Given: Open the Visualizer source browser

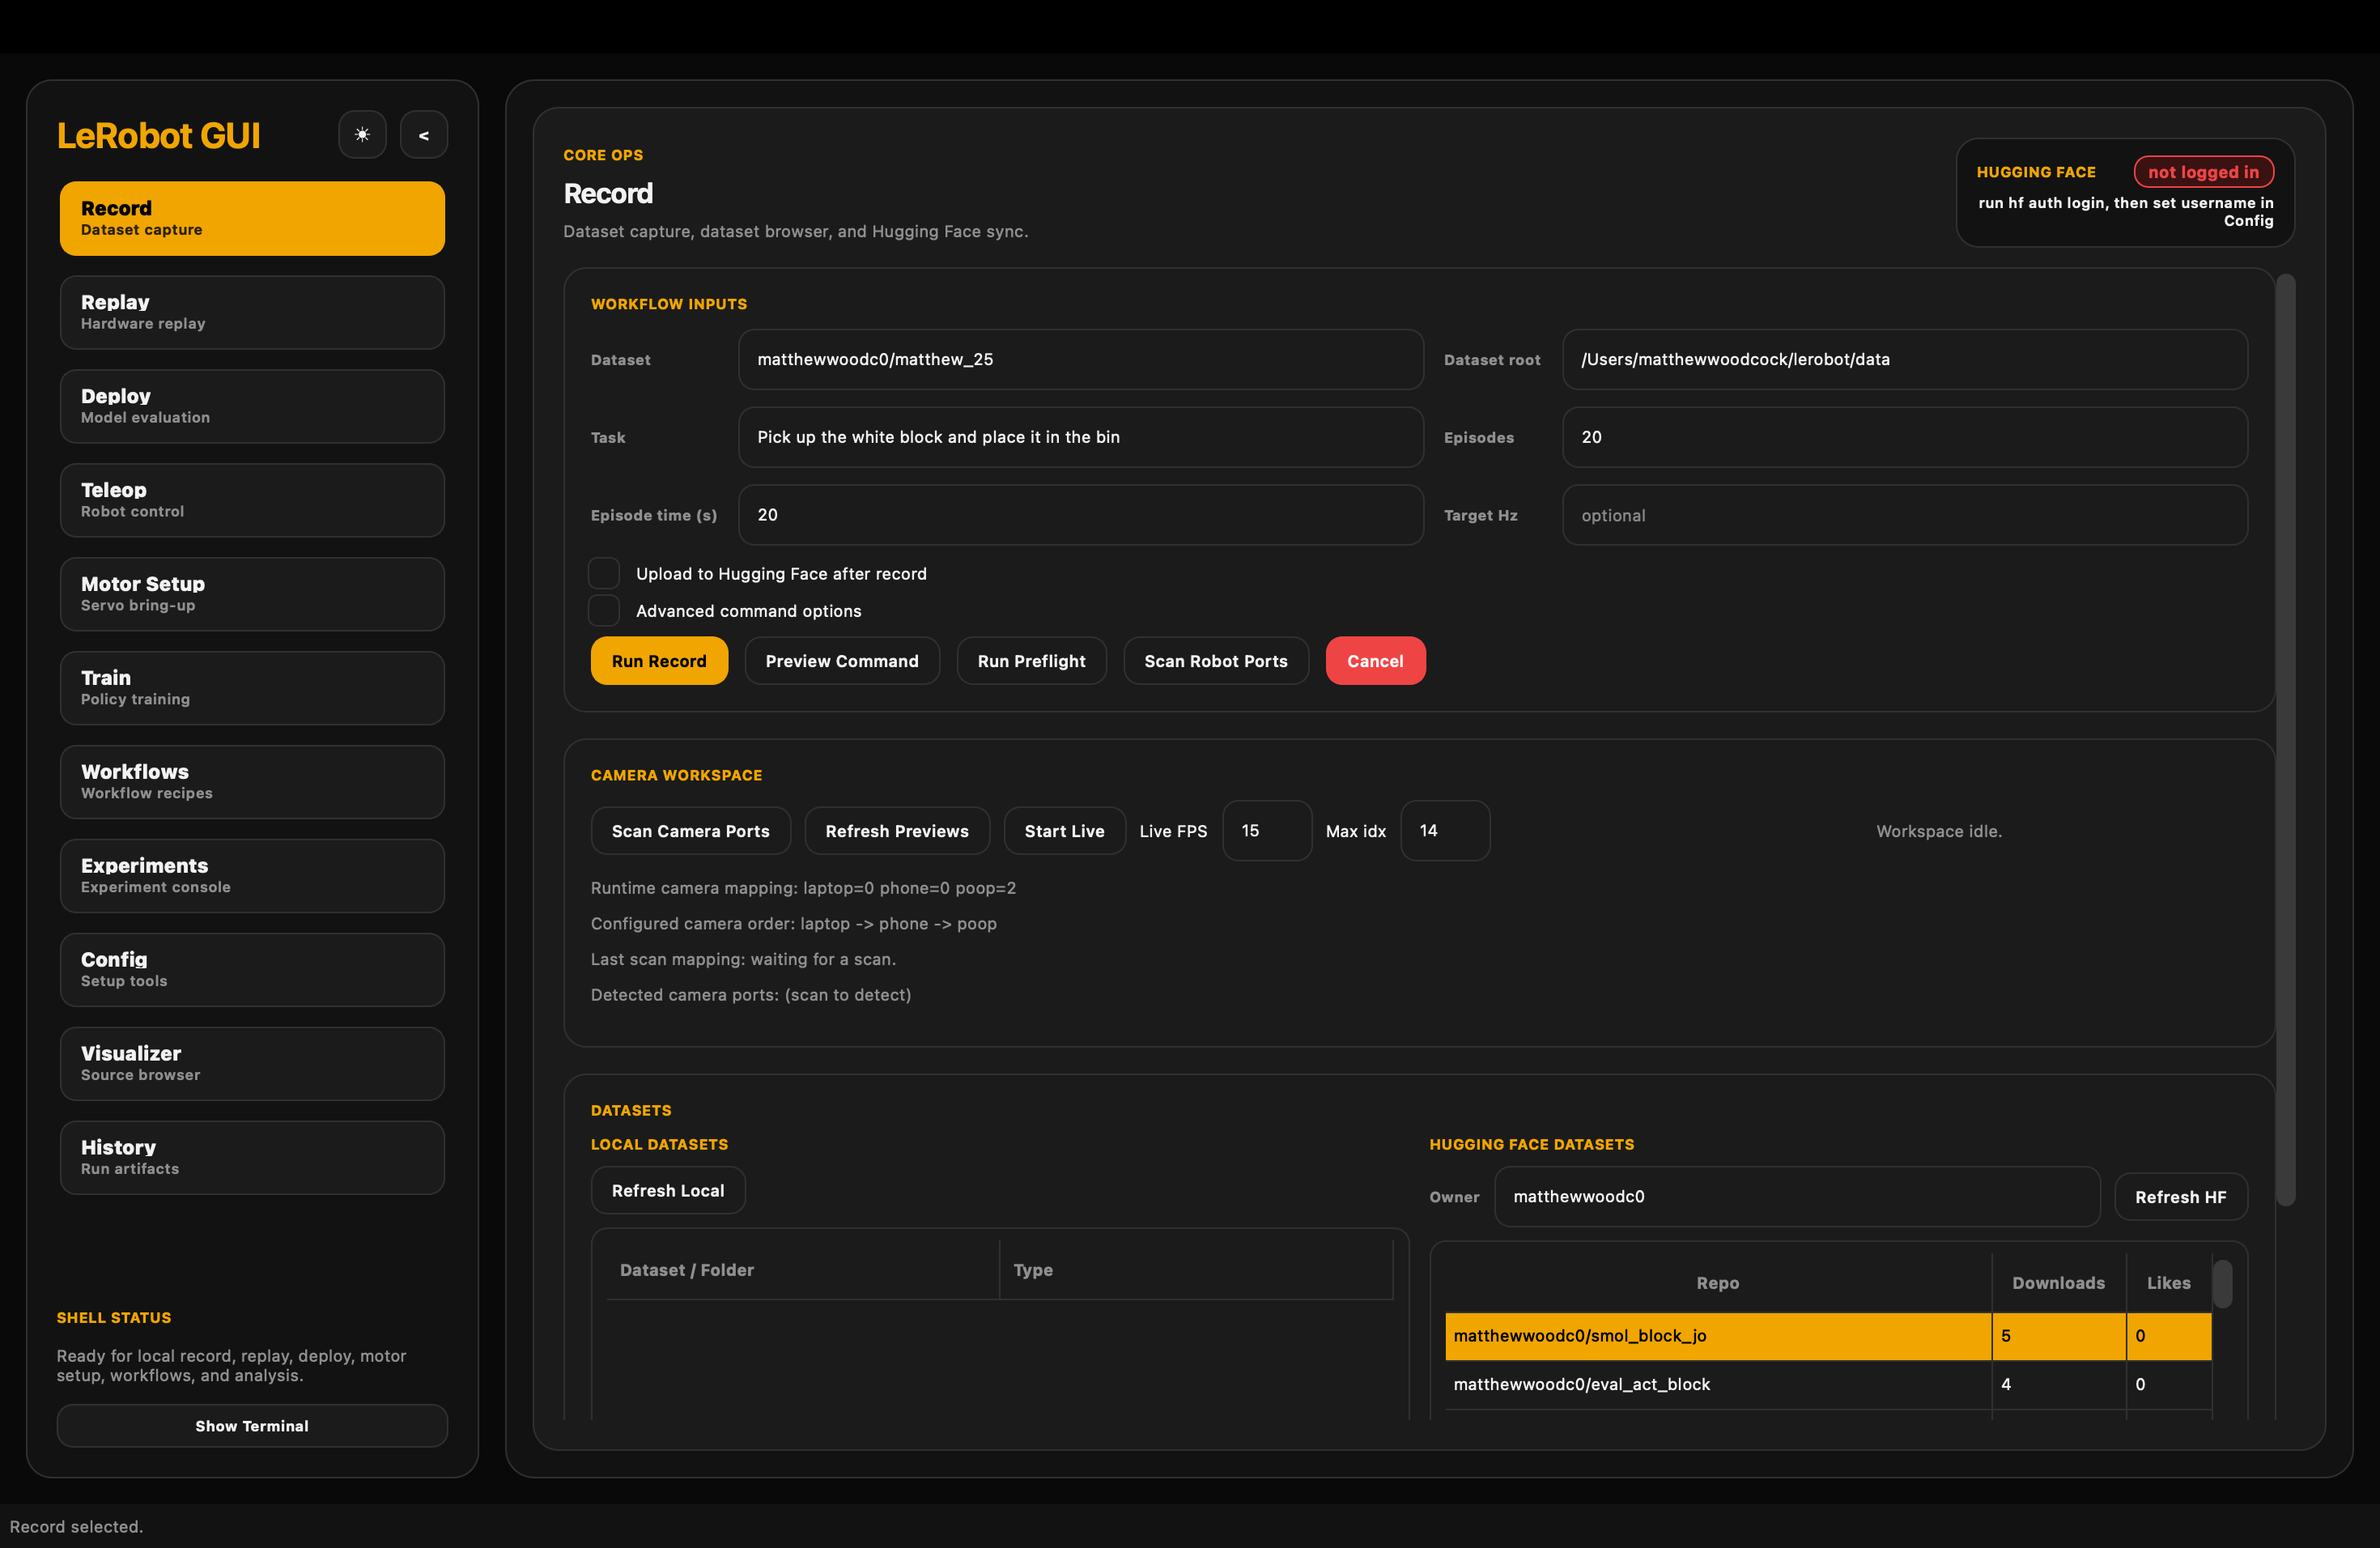Looking at the screenshot, I should [252, 1064].
